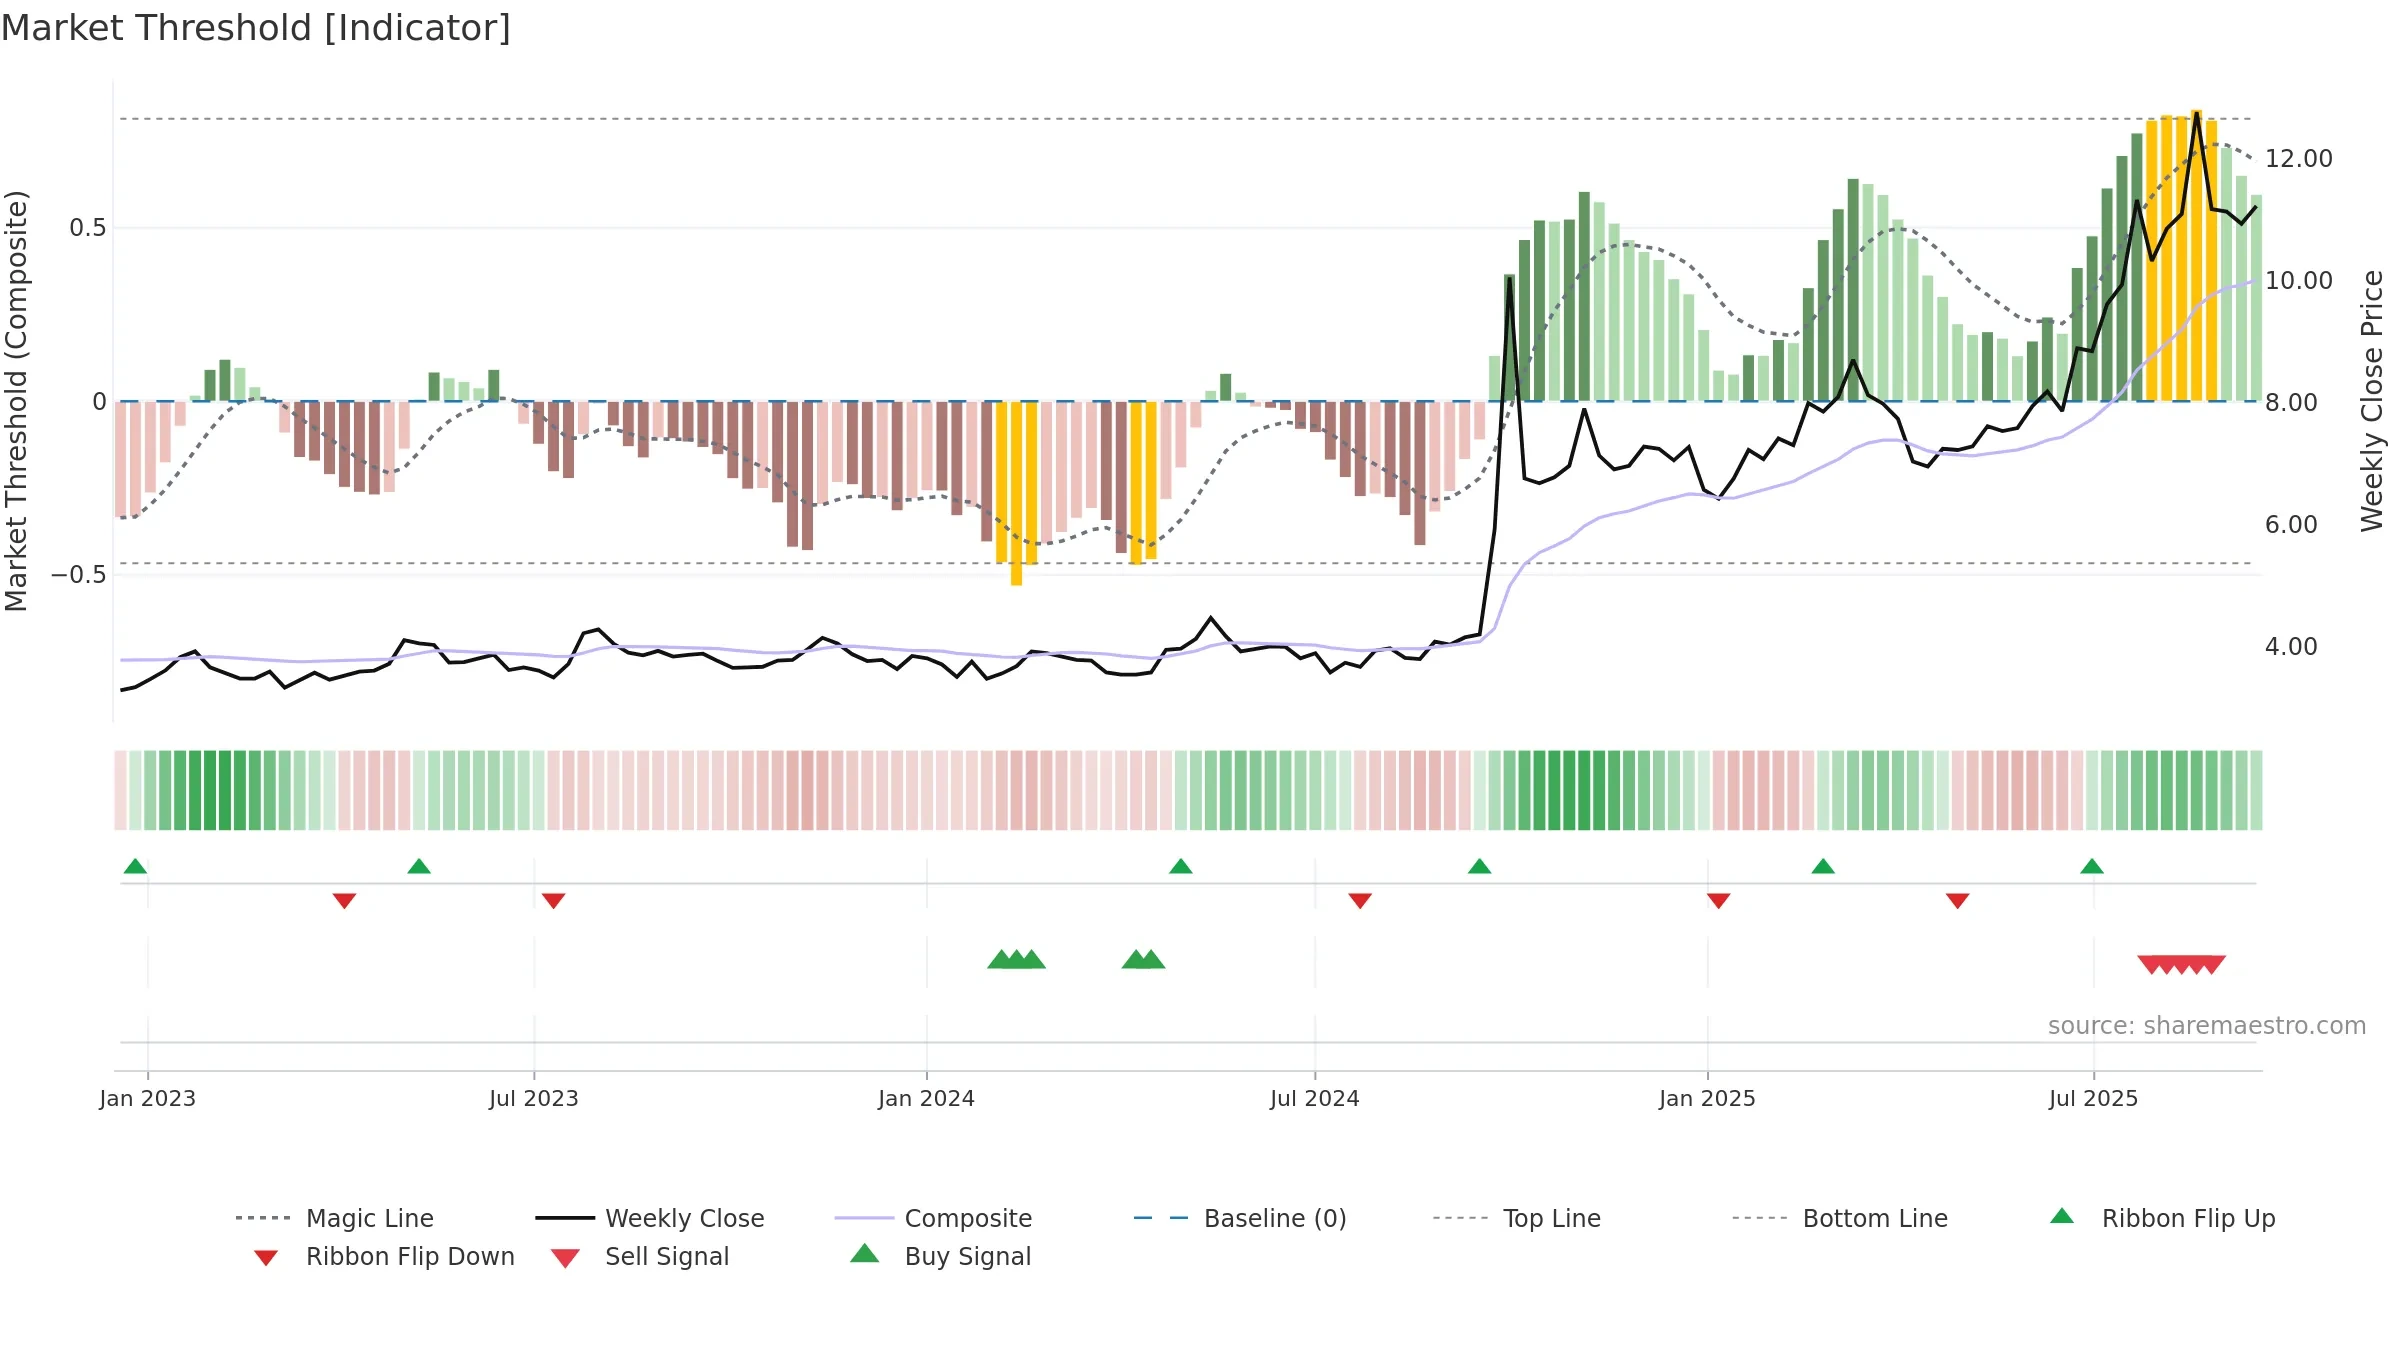Click the ribbon flip up marker near September 2024
The image size is (2400, 1350).
1479,866
